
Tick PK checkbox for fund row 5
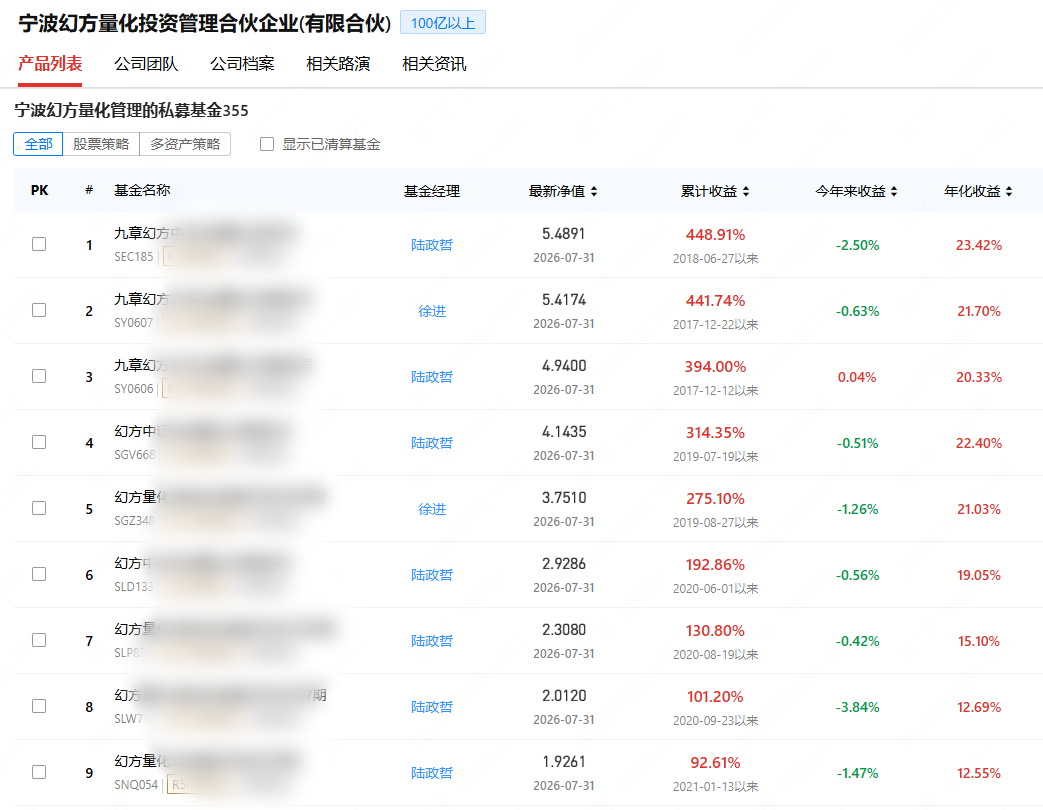point(39,508)
